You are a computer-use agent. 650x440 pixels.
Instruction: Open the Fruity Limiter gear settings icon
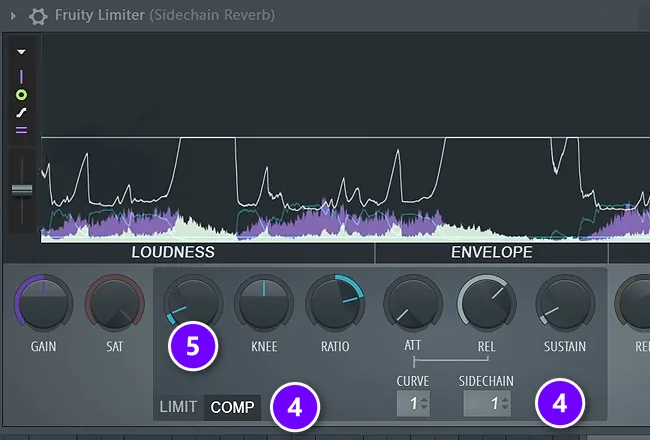[38, 16]
